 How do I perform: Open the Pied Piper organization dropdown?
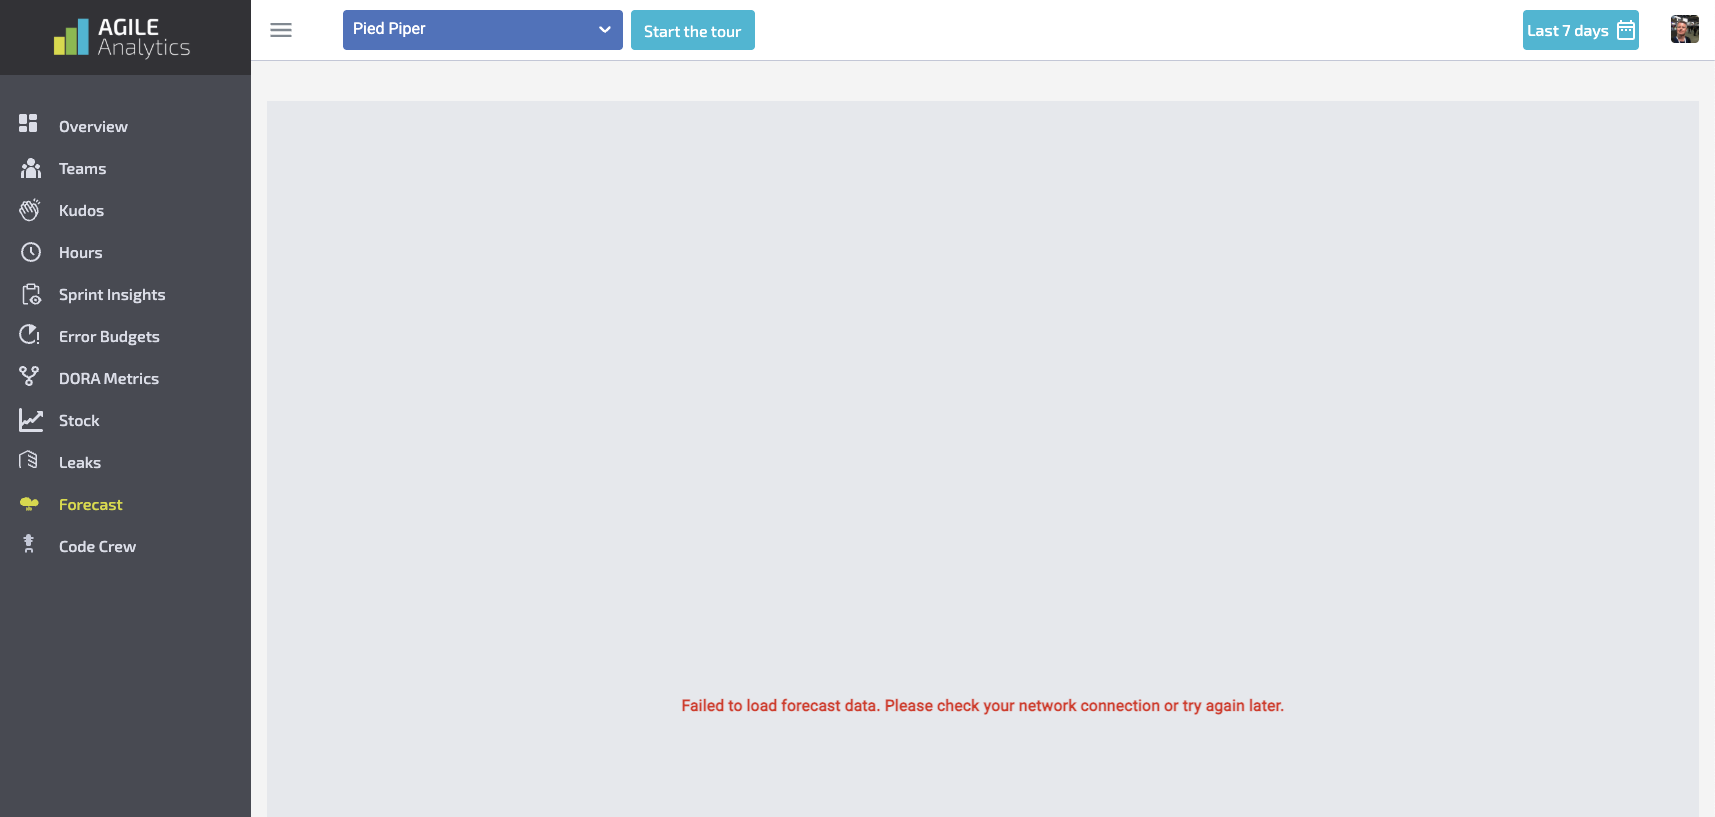pos(482,30)
